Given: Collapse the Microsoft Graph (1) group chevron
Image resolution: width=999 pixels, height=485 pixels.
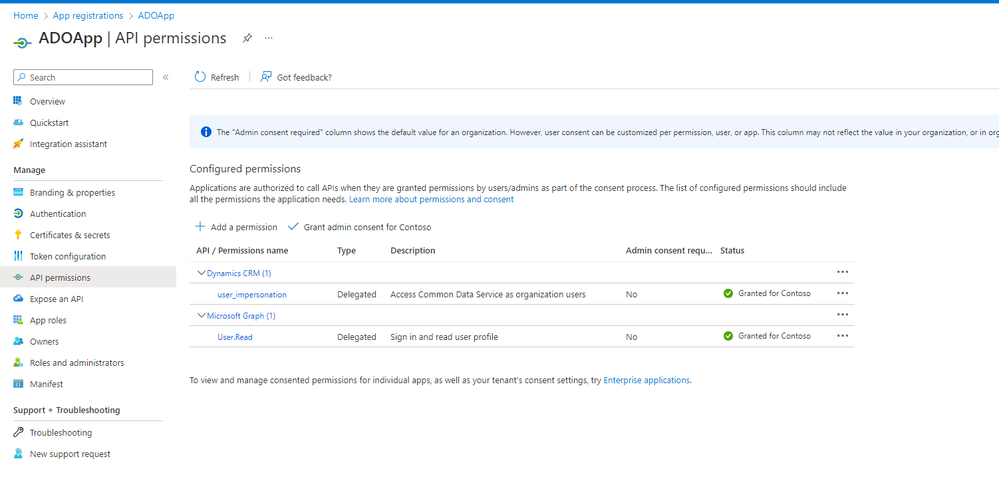Looking at the screenshot, I should tap(201, 315).
